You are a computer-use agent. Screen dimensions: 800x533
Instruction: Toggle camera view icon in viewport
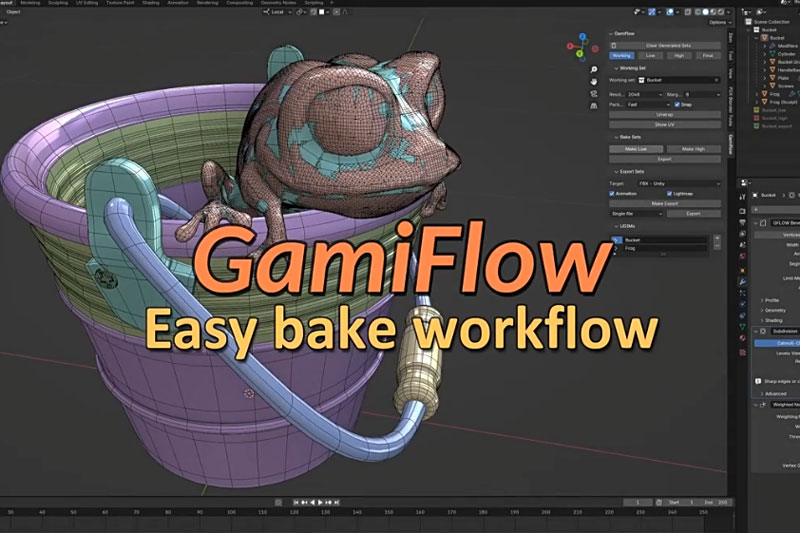pyautogui.click(x=593, y=94)
